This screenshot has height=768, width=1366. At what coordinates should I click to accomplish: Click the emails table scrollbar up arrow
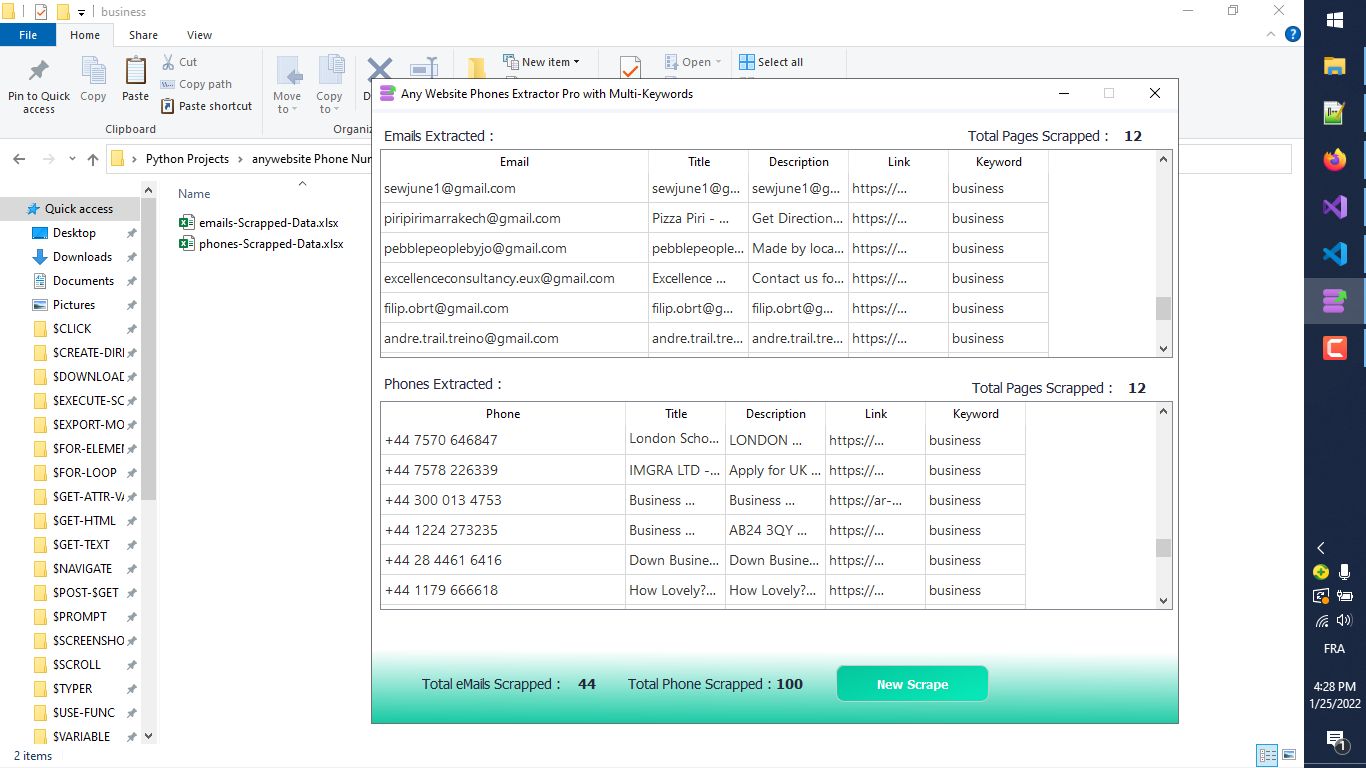1163,159
